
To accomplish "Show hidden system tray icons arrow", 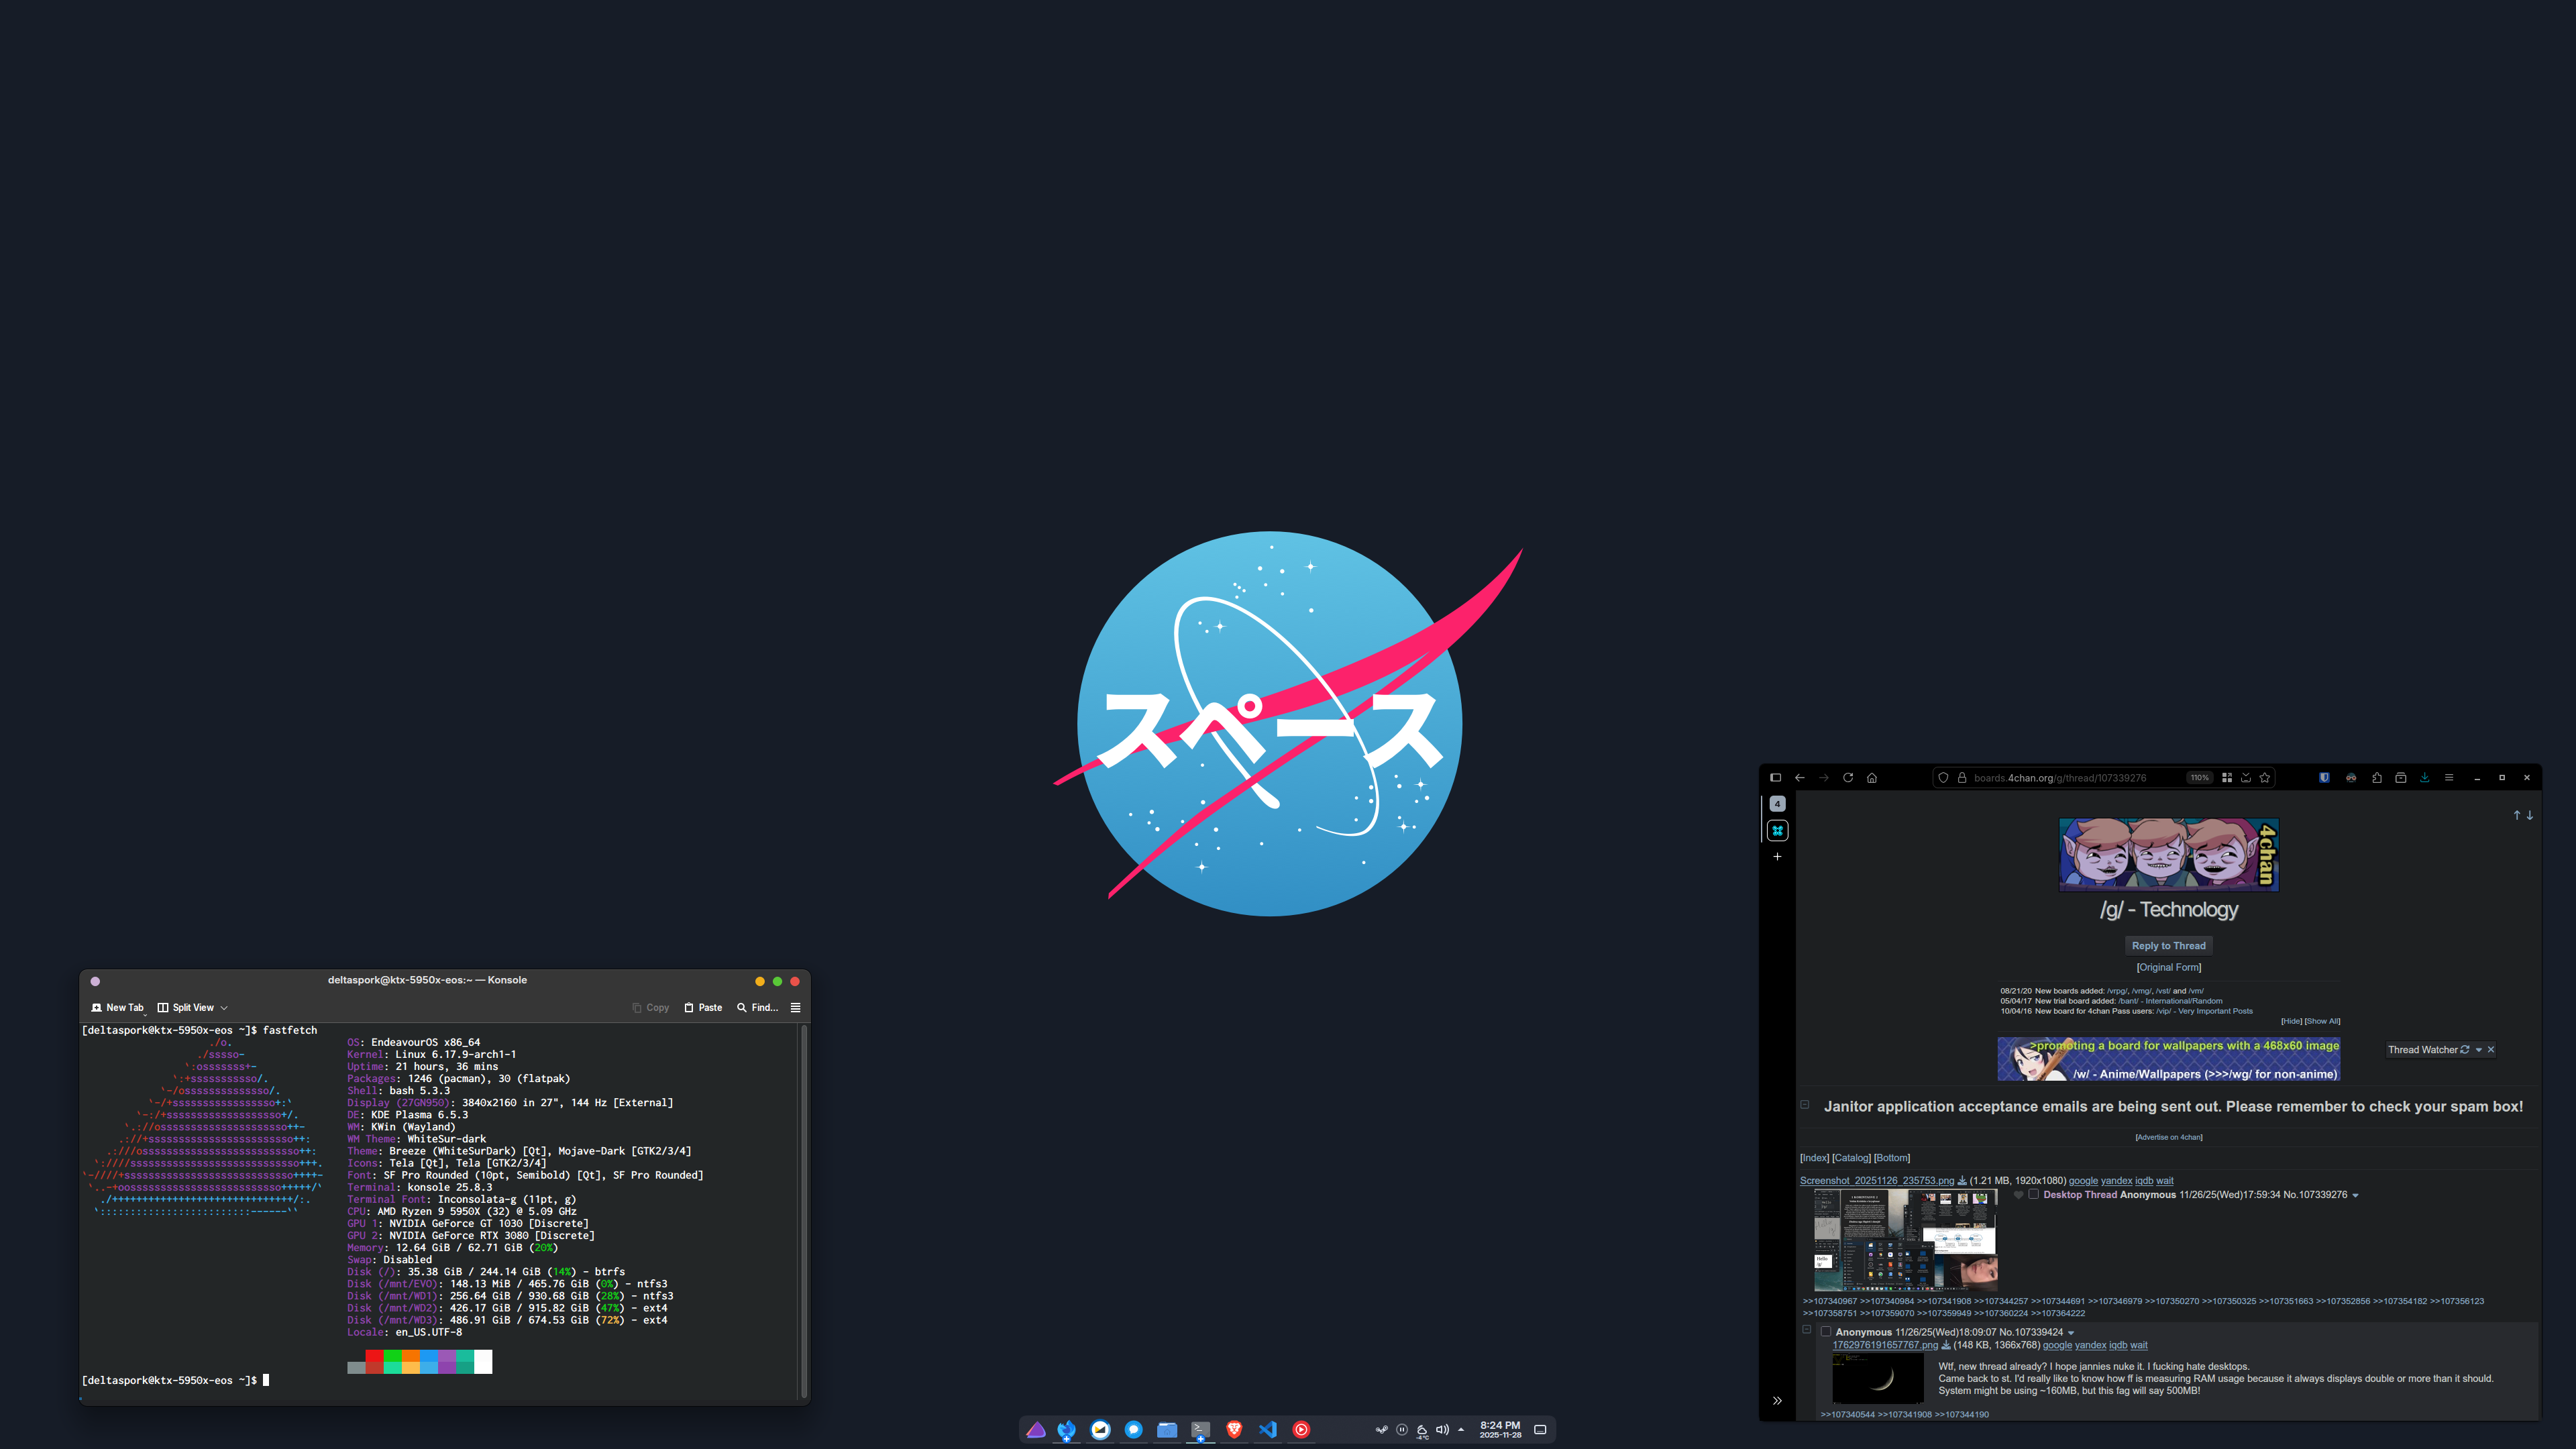I will 1461,1430.
